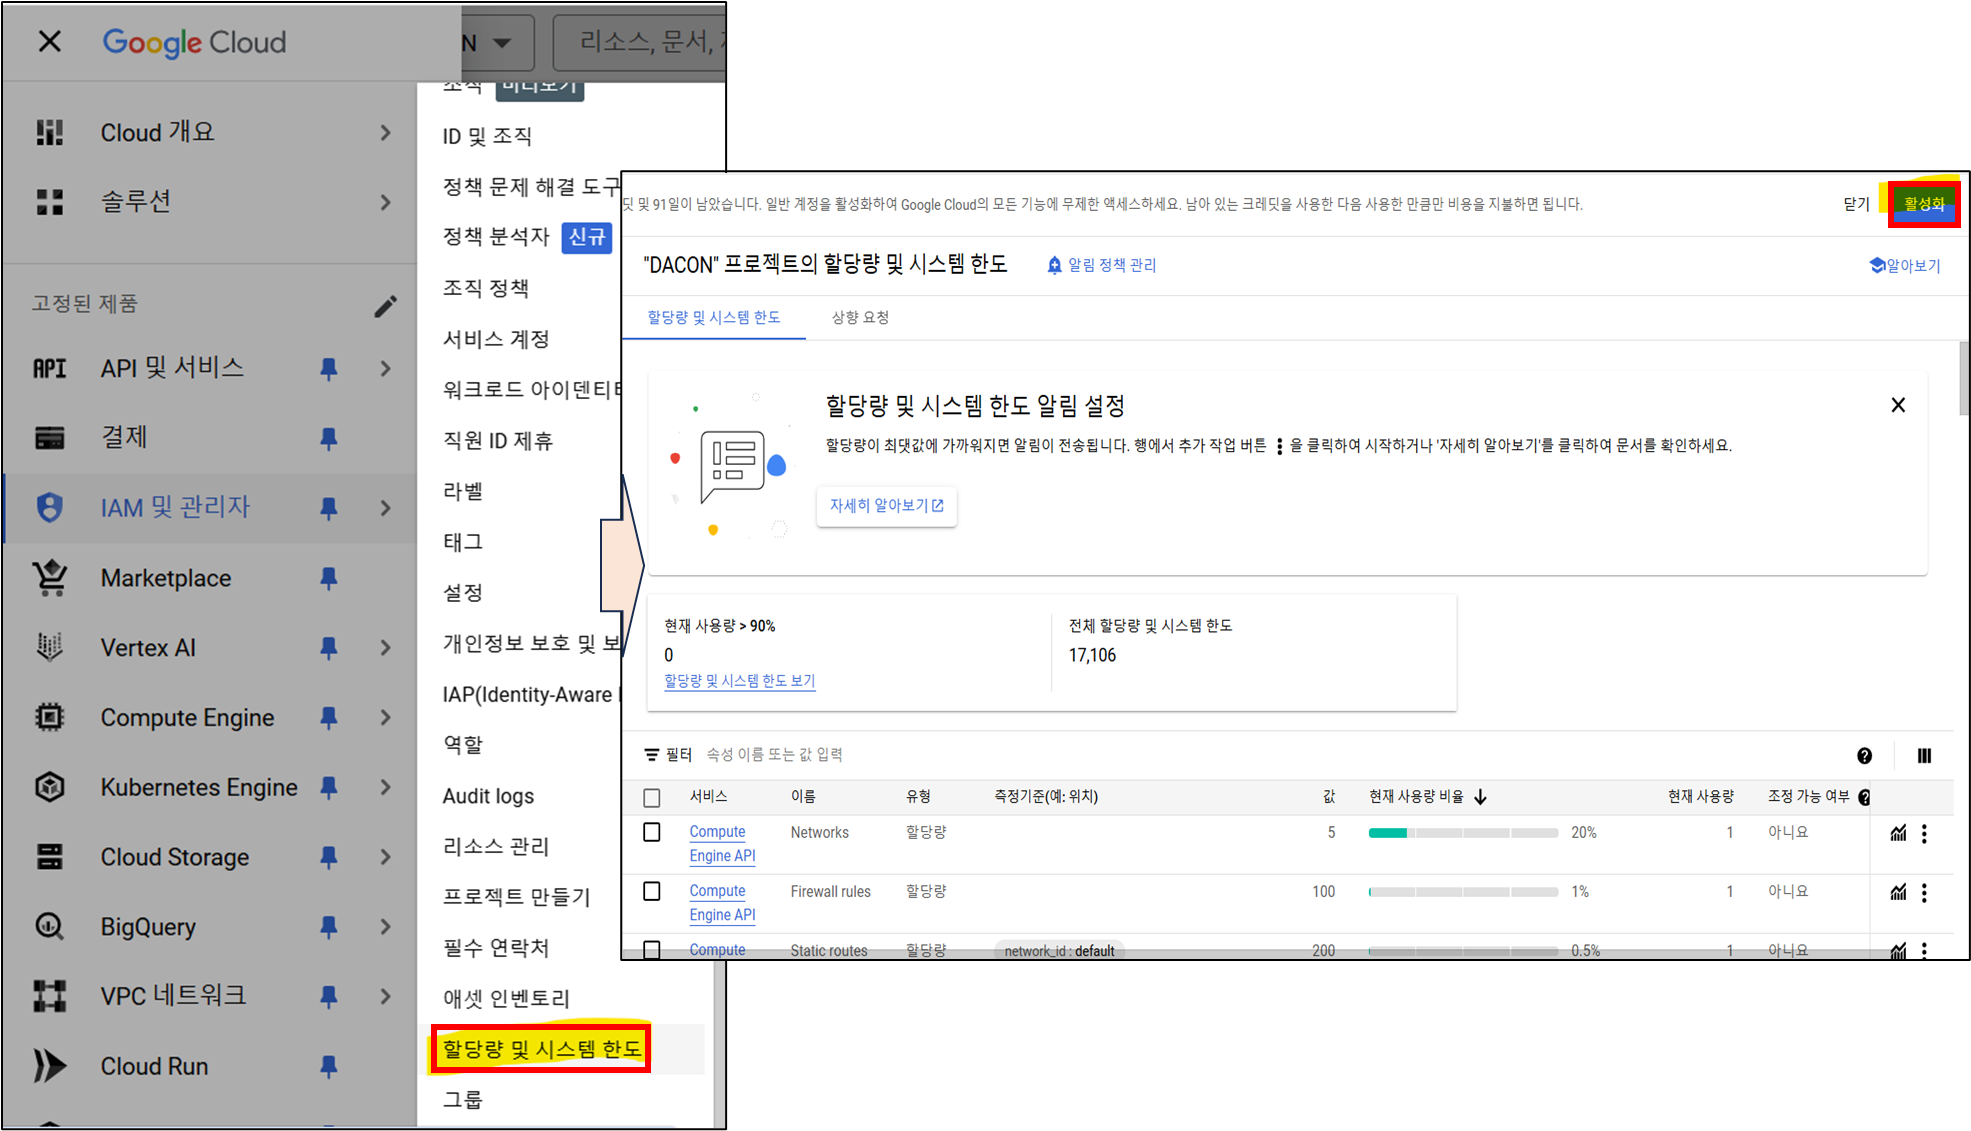Open the project selector dropdown arrow
Screen dimensions: 1971x1131
click(x=502, y=43)
